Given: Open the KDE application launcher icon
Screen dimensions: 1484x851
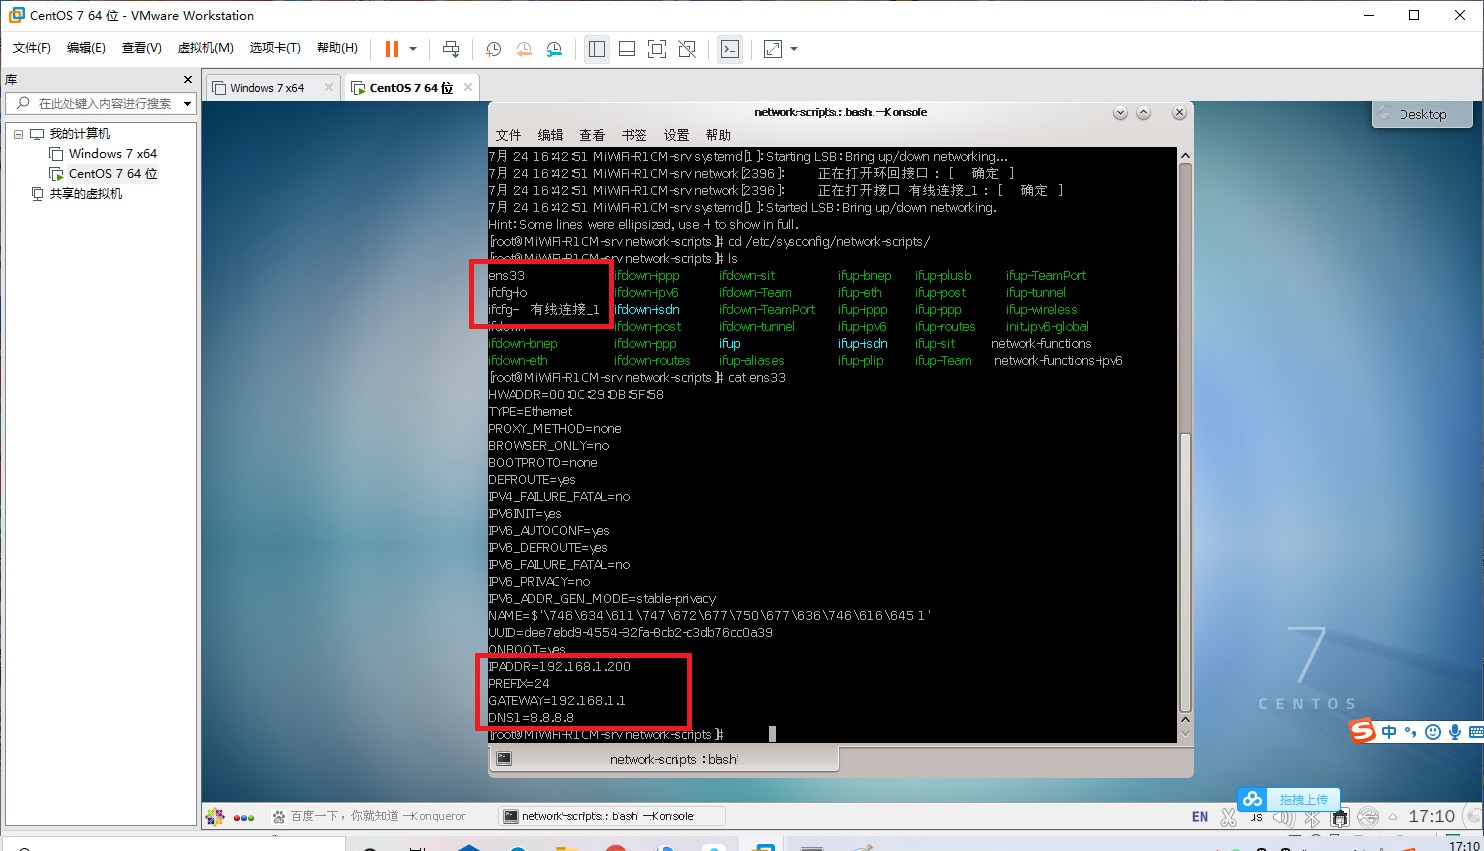Looking at the screenshot, I should tap(215, 817).
